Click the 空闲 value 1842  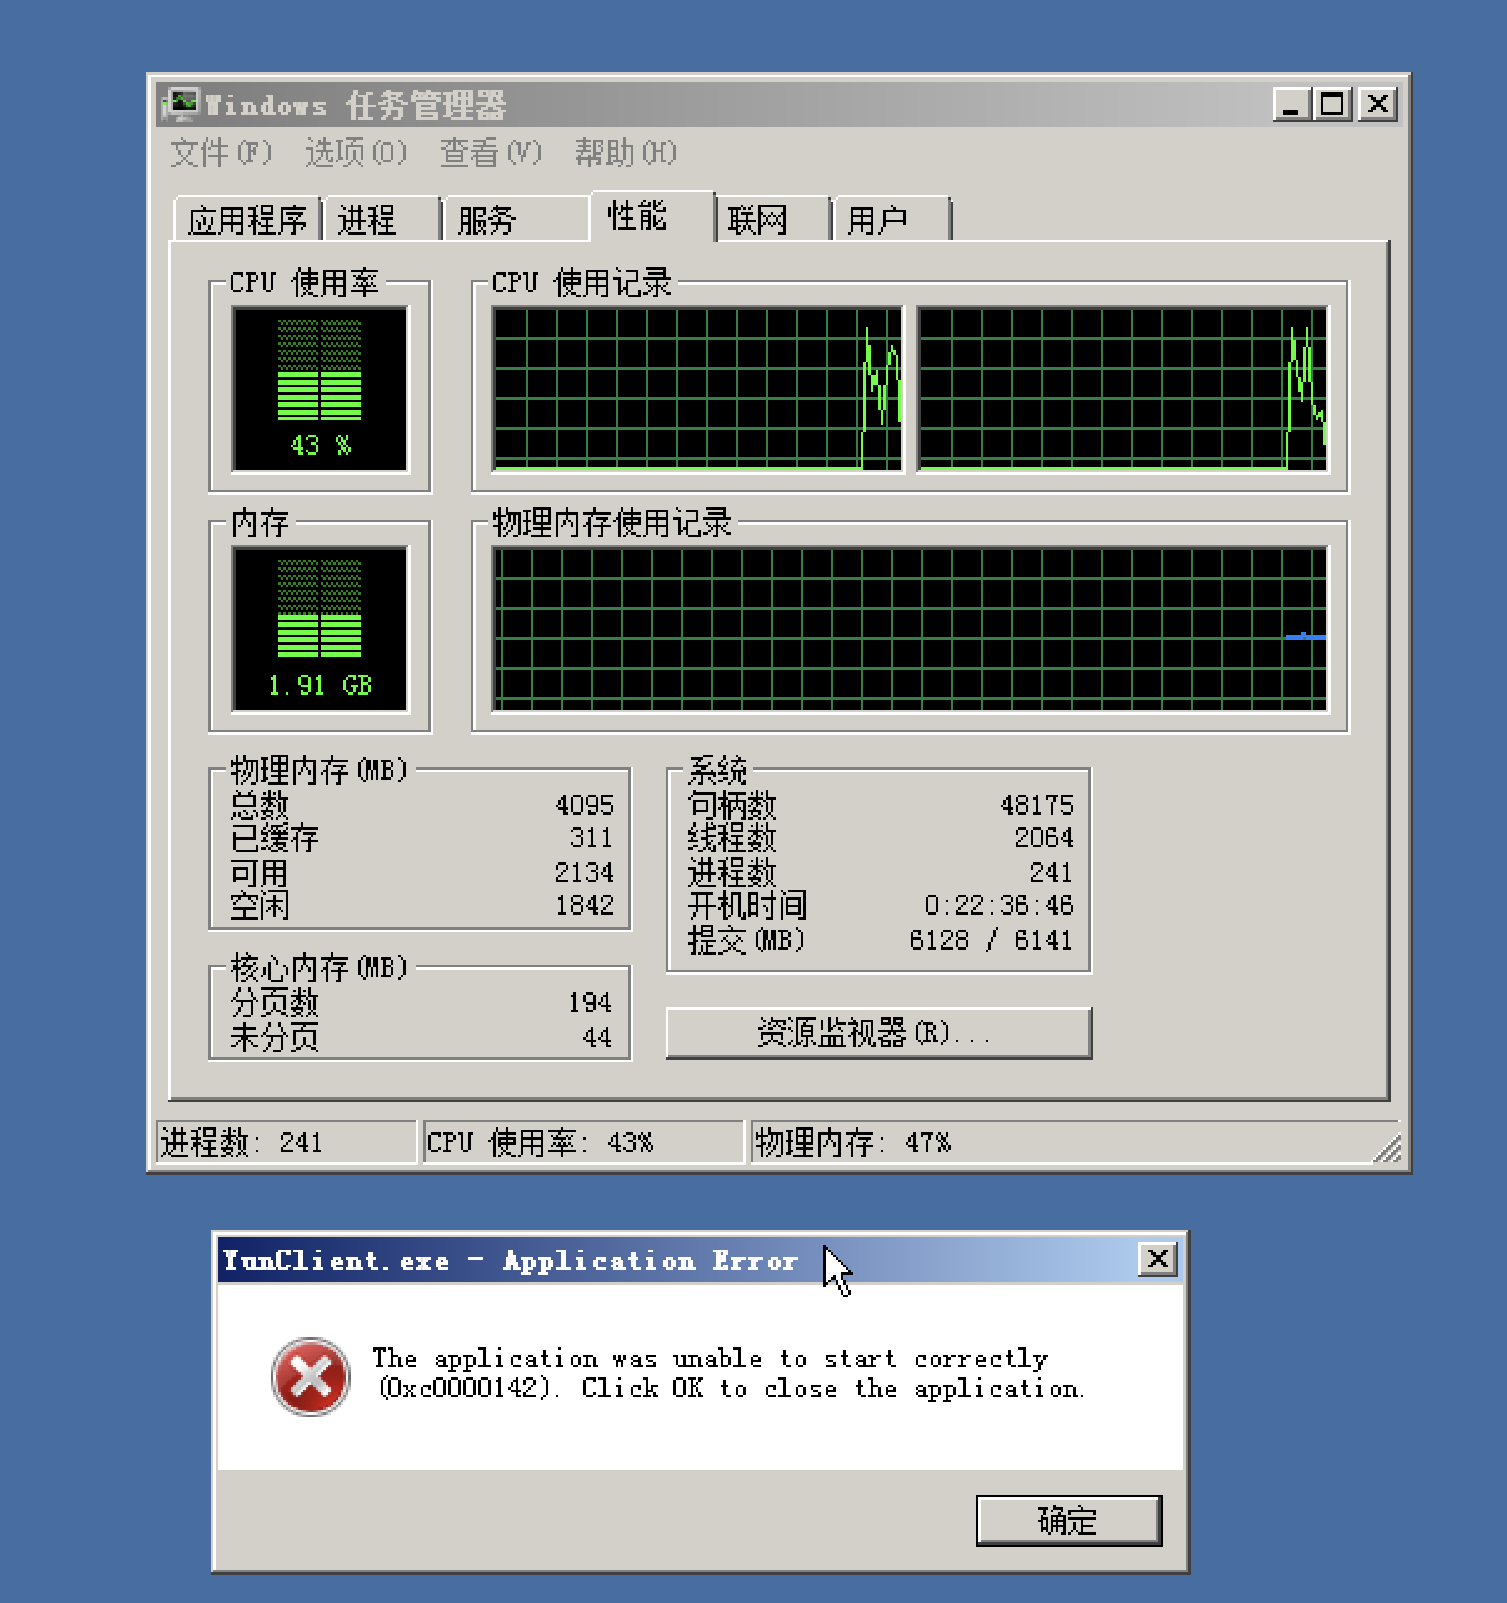[x=584, y=905]
